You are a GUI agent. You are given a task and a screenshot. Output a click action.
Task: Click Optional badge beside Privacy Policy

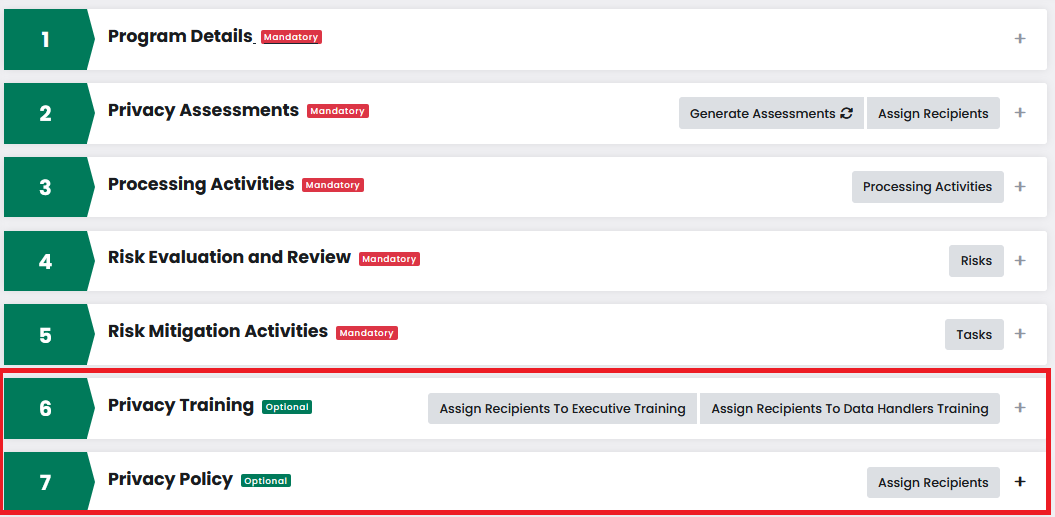[266, 481]
